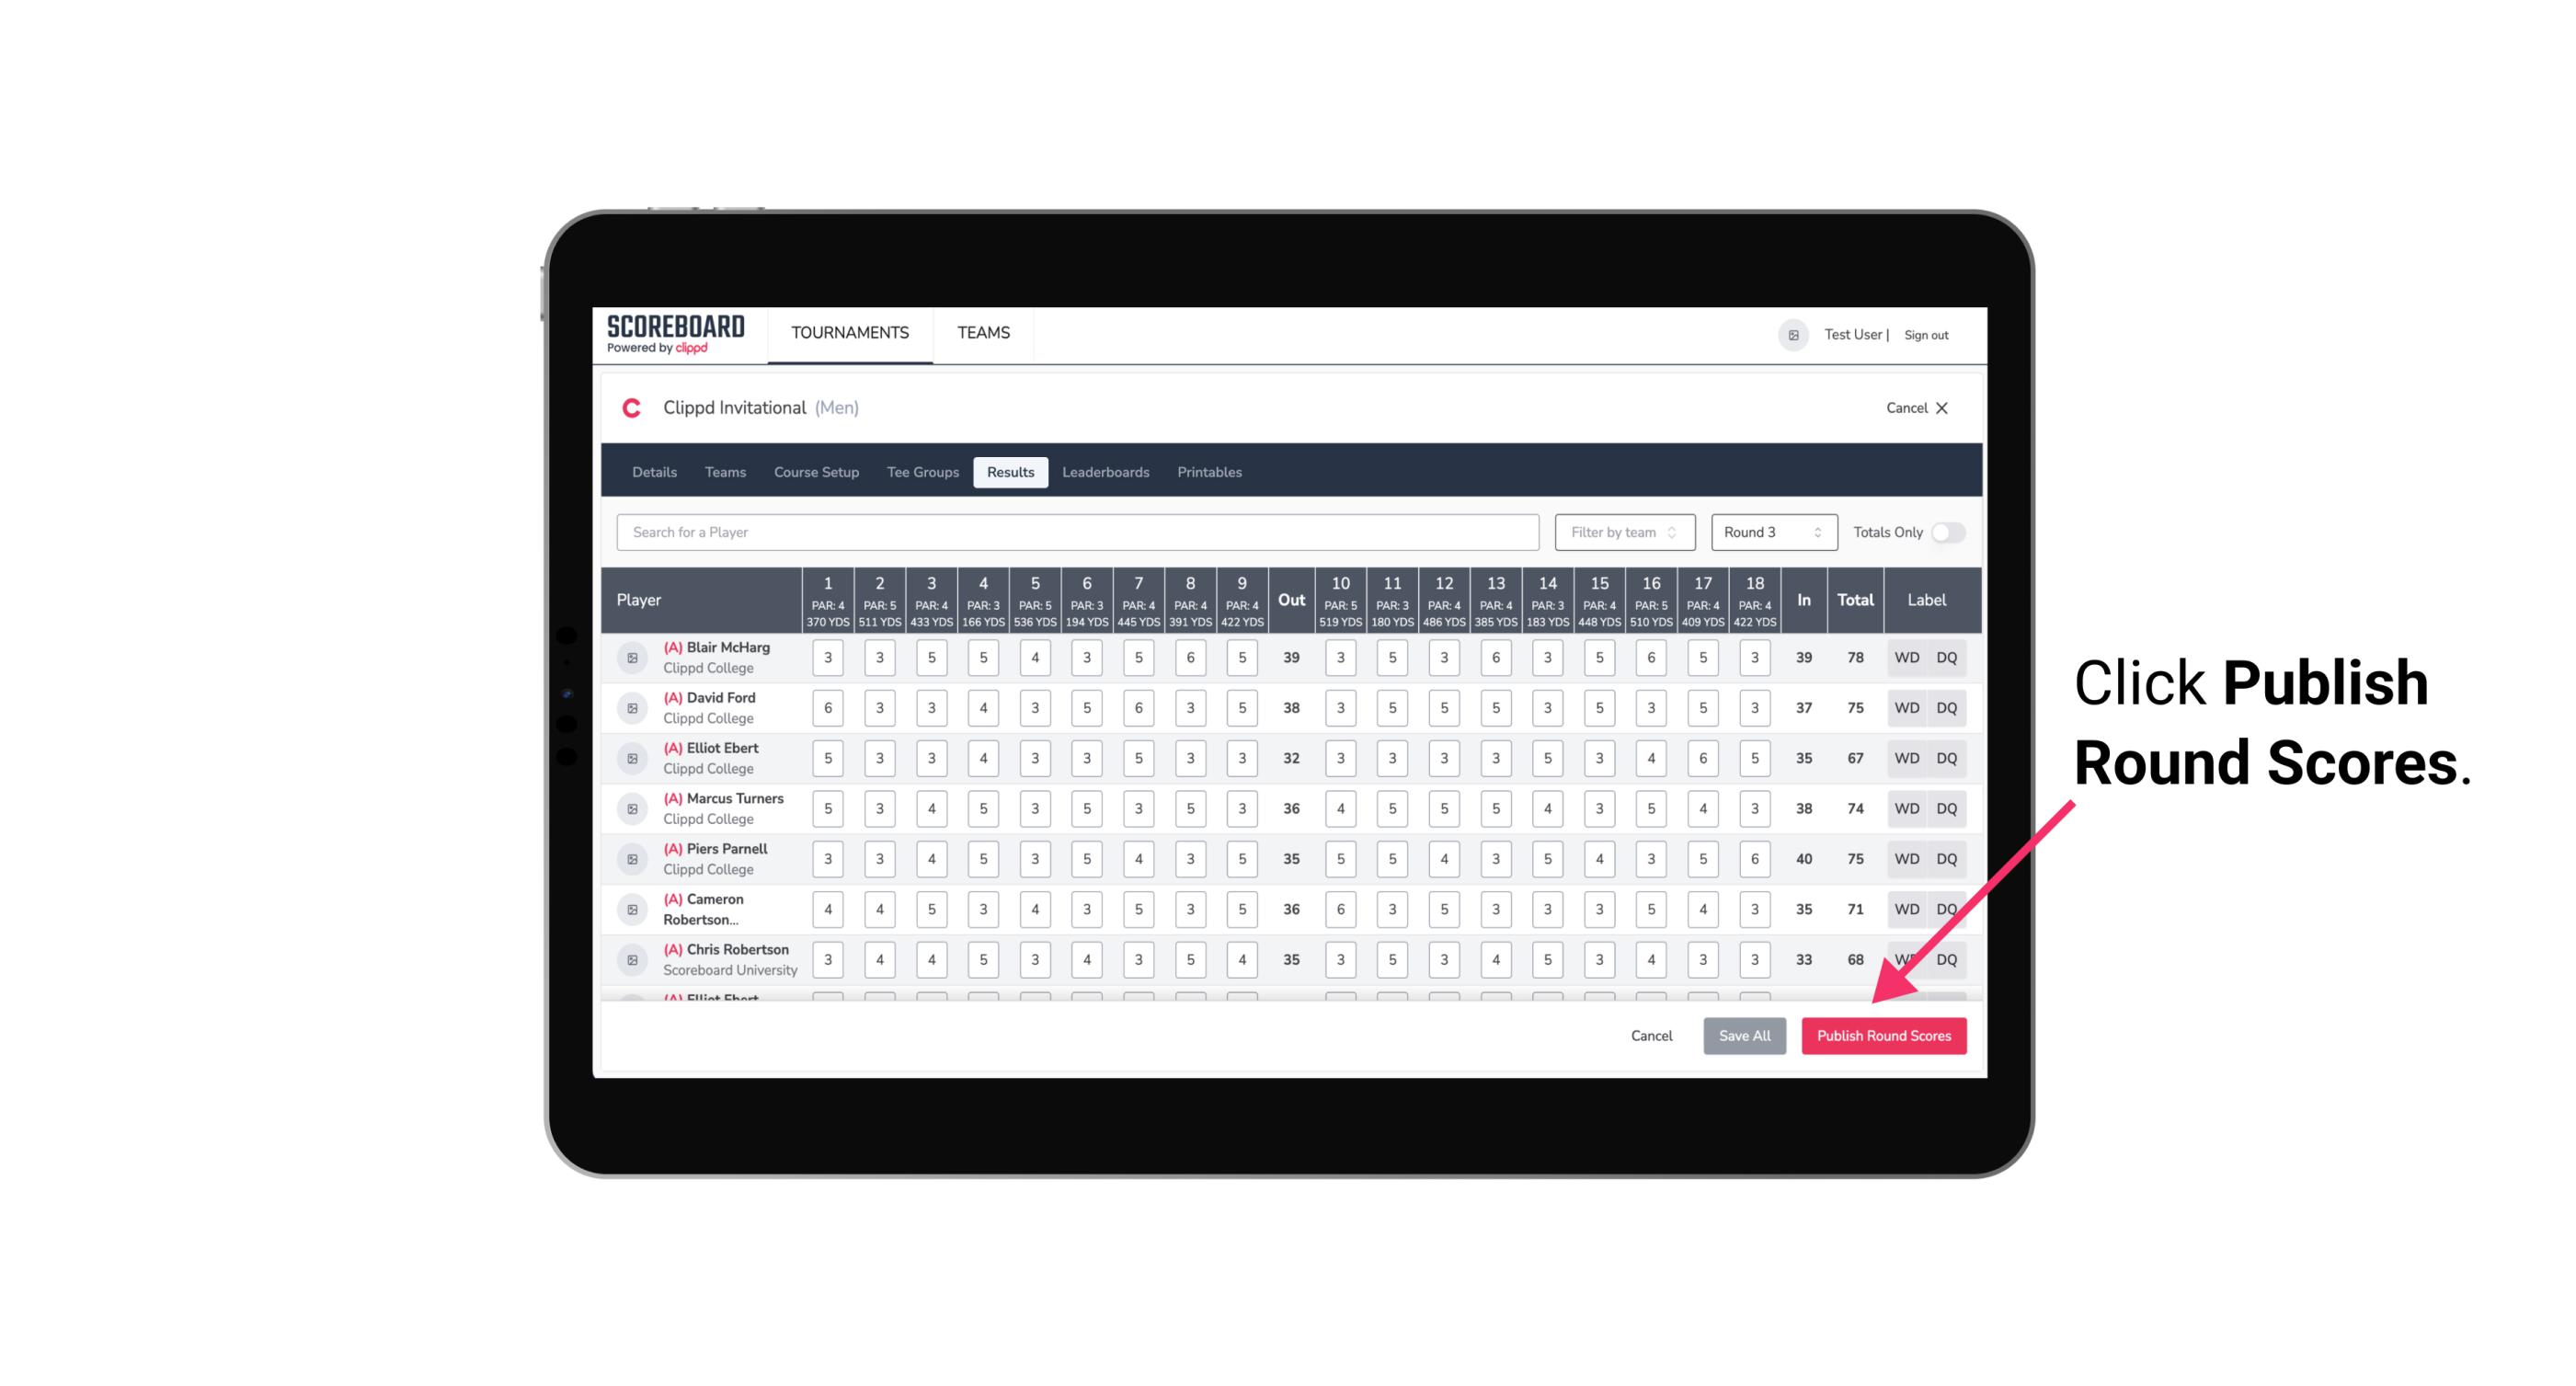2576x1386 pixels.
Task: Click the Save All button
Action: 1746,1035
